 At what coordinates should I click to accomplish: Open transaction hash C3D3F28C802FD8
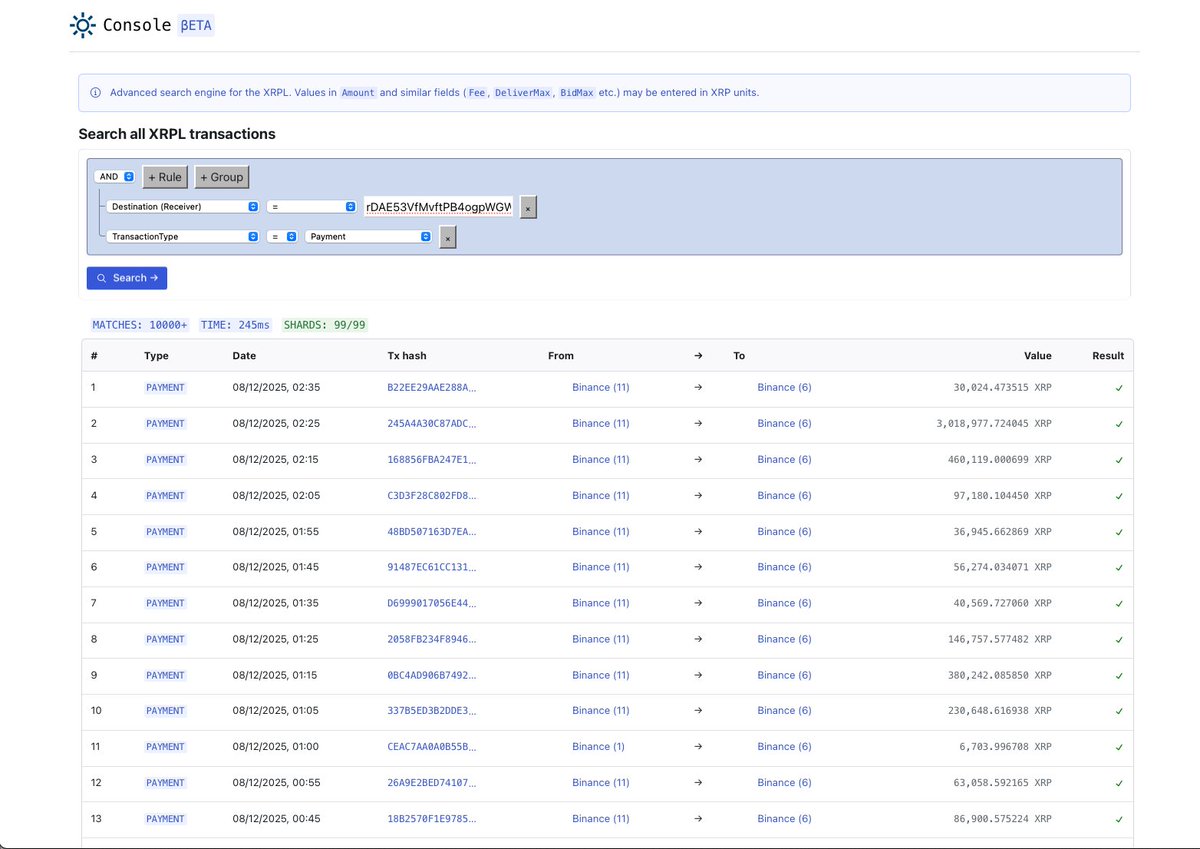(x=432, y=495)
